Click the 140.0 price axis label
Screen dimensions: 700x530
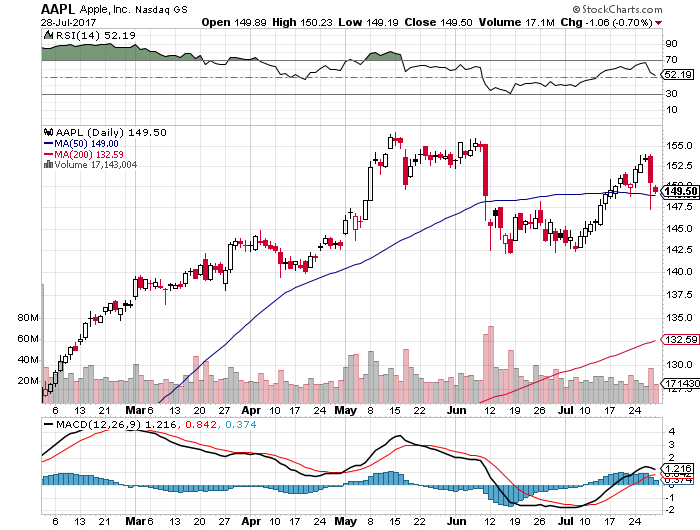tap(679, 272)
